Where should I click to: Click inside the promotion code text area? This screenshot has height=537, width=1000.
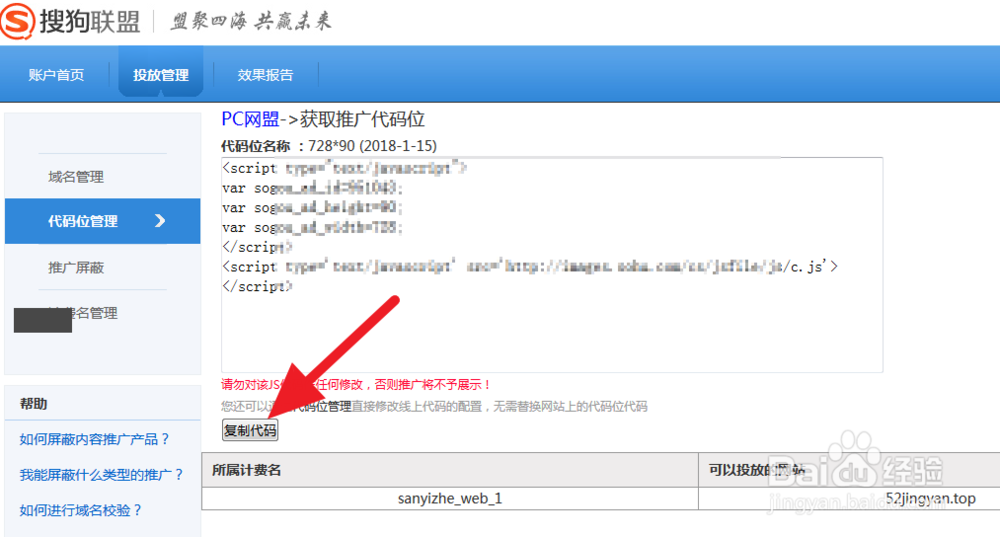pyautogui.click(x=552, y=265)
